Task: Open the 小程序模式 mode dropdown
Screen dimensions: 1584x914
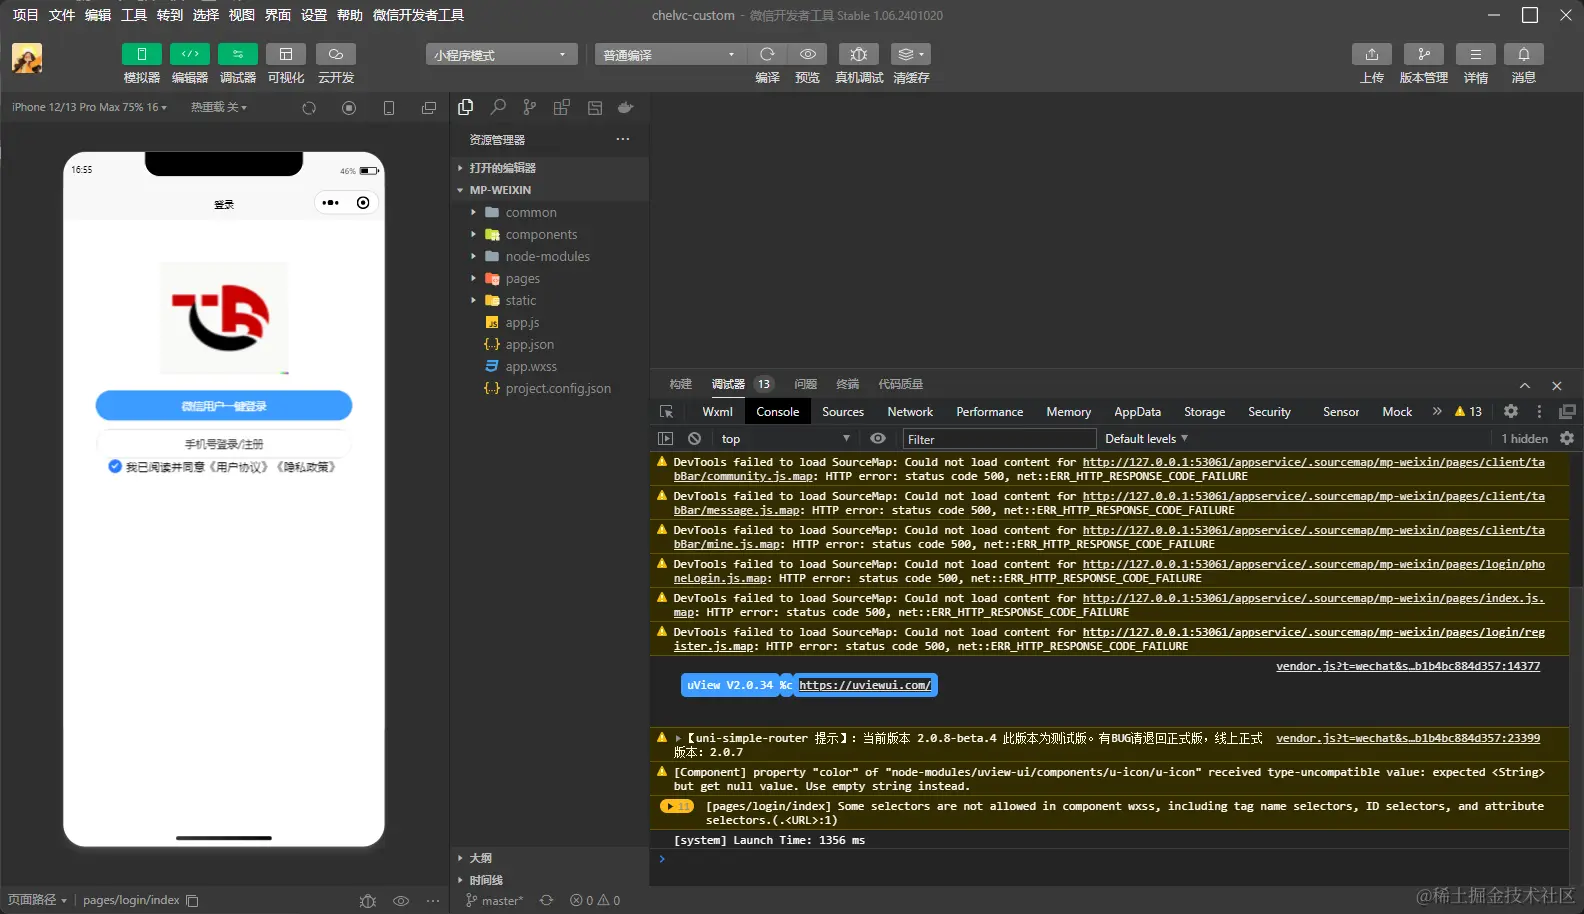Action: click(501, 55)
